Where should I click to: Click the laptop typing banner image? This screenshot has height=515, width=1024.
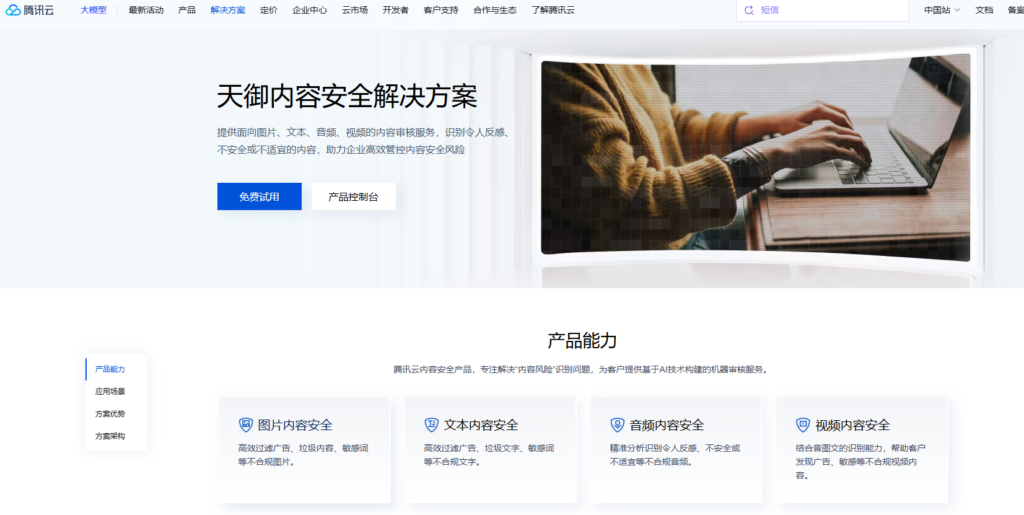point(756,157)
